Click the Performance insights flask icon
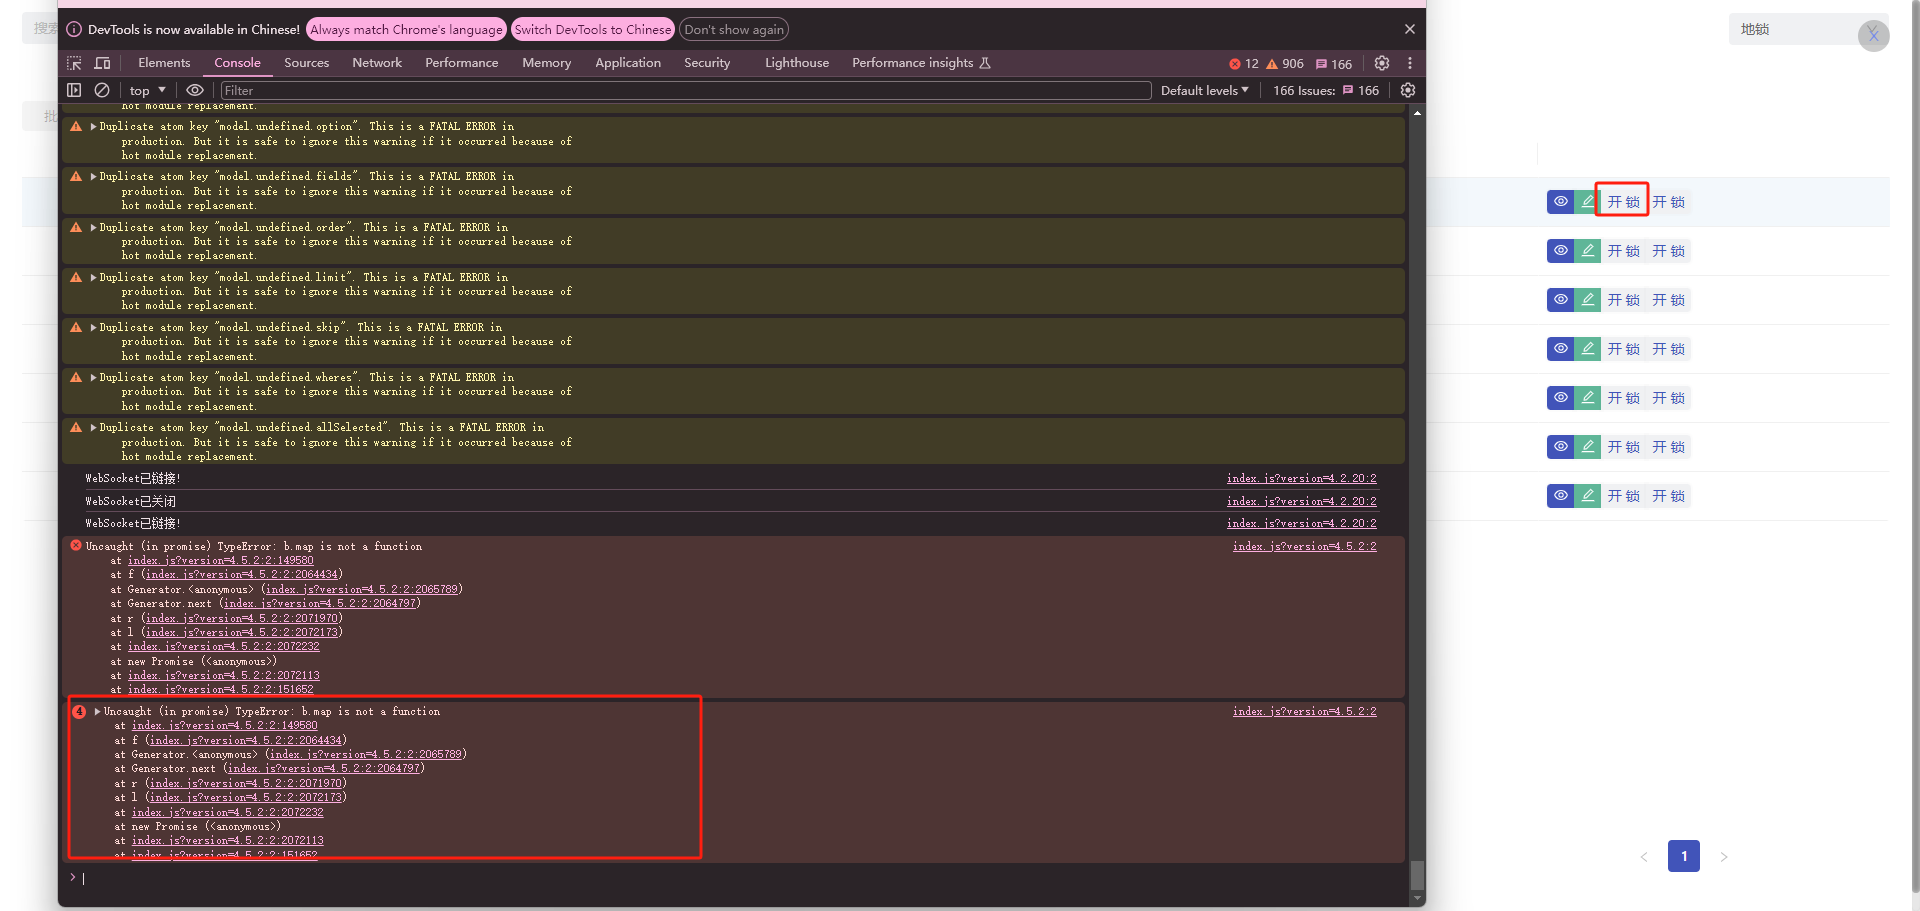The width and height of the screenshot is (1920, 911). point(985,63)
